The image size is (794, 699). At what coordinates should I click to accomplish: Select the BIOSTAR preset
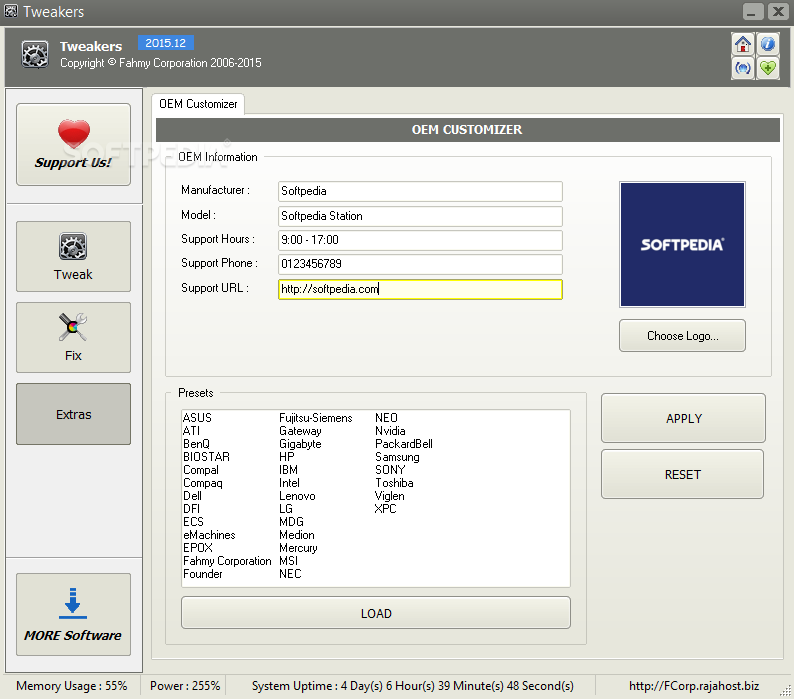point(206,457)
